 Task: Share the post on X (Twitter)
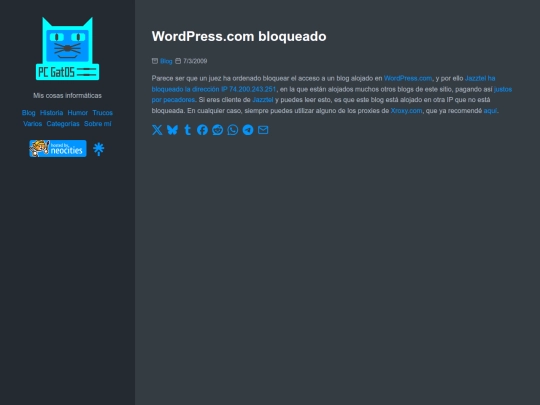(x=157, y=130)
